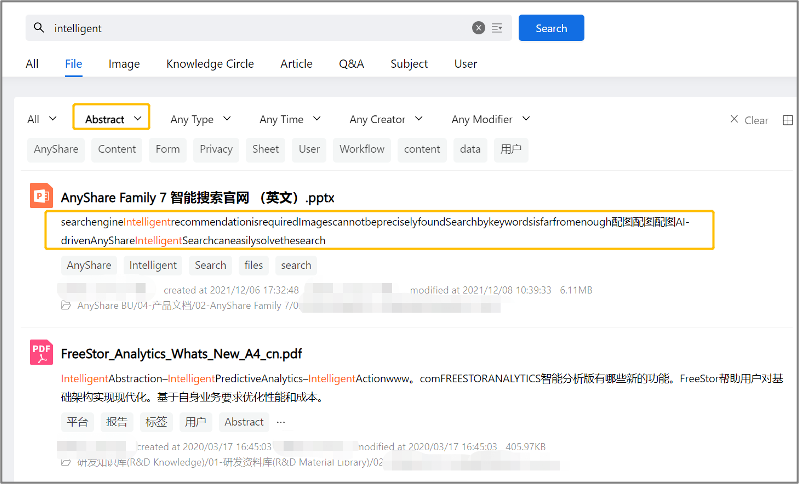Click the magnifier search icon
This screenshot has height=484, width=800.
39,28
